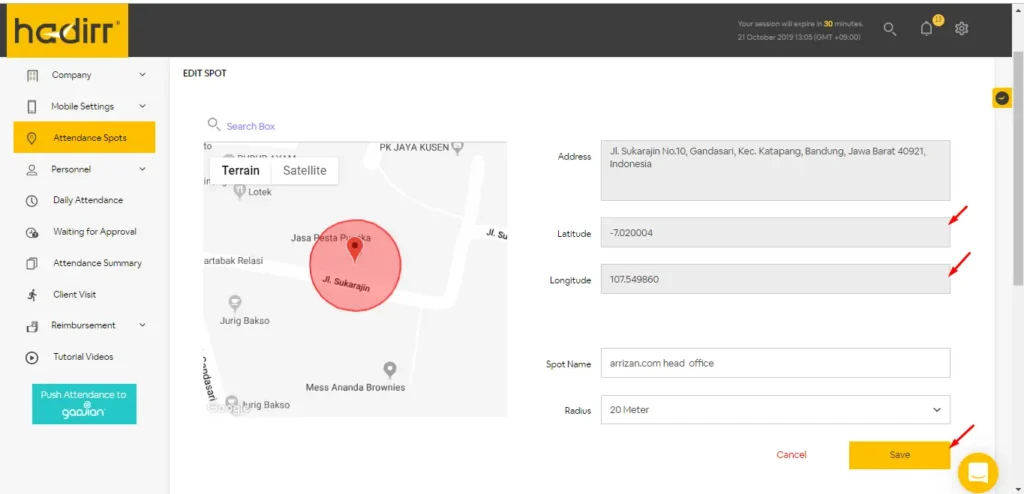Open the notifications bell
Viewport: 1024px width, 494px height.
(x=927, y=29)
